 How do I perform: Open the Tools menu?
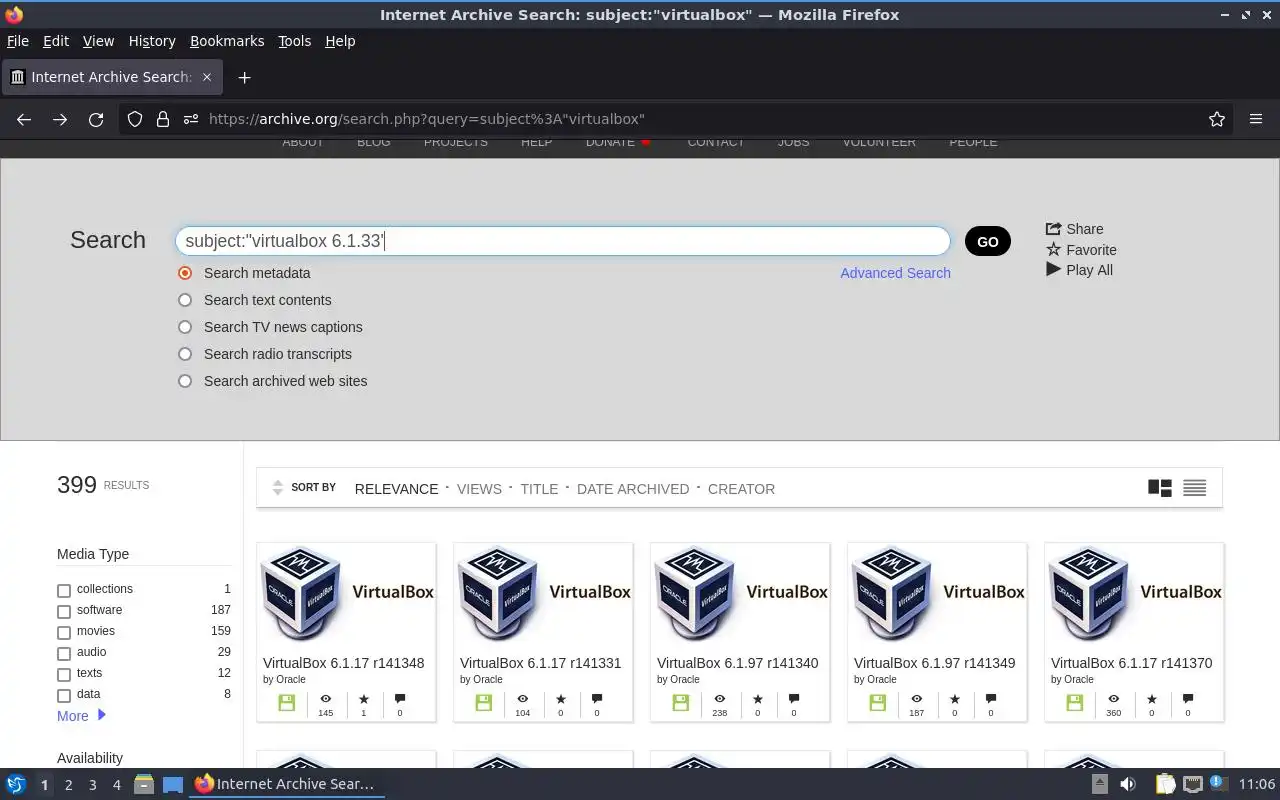coord(294,41)
